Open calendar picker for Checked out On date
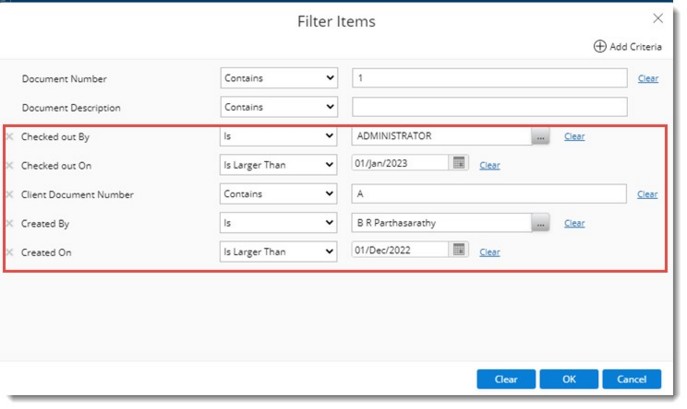 (459, 163)
